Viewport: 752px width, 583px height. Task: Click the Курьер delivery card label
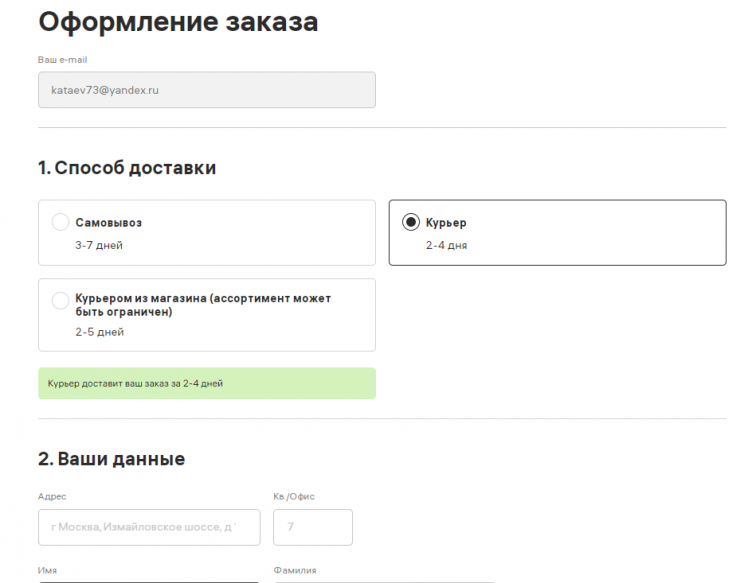click(x=446, y=222)
